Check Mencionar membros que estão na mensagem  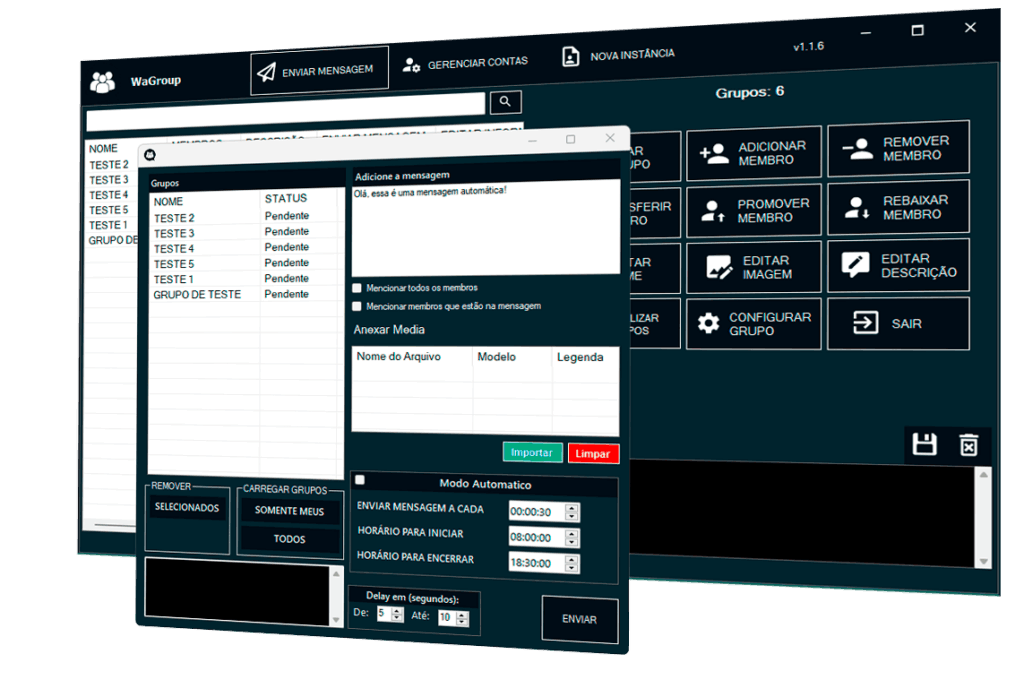357,306
